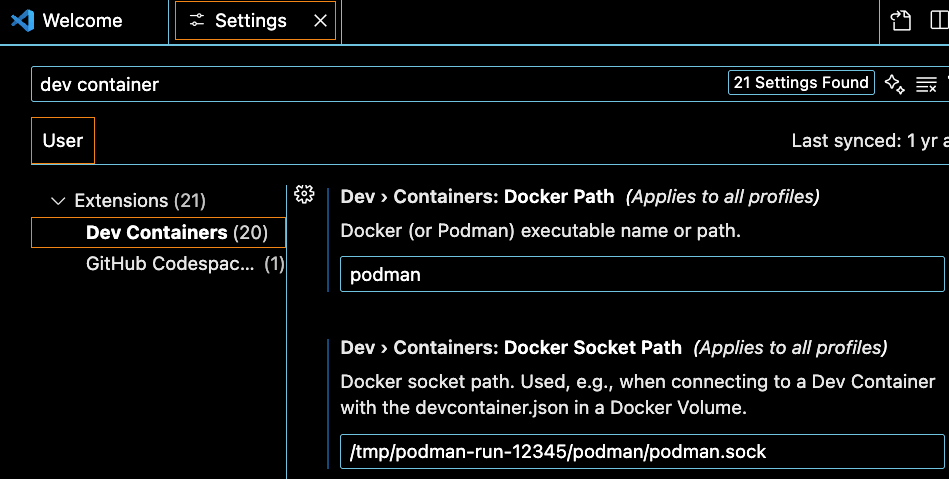Screen dimensions: 949x479
Task: Close the Settings editor tab
Action: (320, 21)
